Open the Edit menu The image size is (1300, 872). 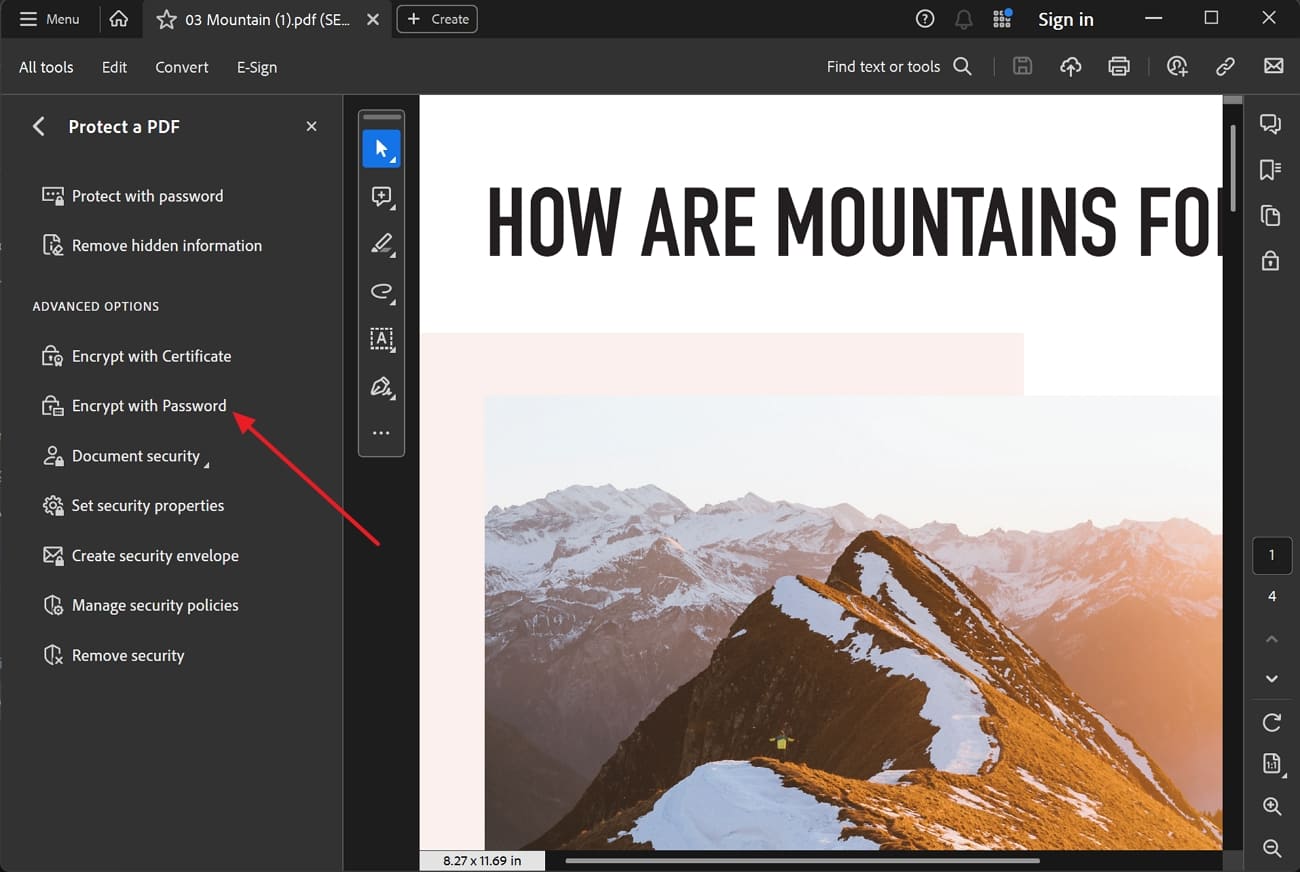click(114, 67)
